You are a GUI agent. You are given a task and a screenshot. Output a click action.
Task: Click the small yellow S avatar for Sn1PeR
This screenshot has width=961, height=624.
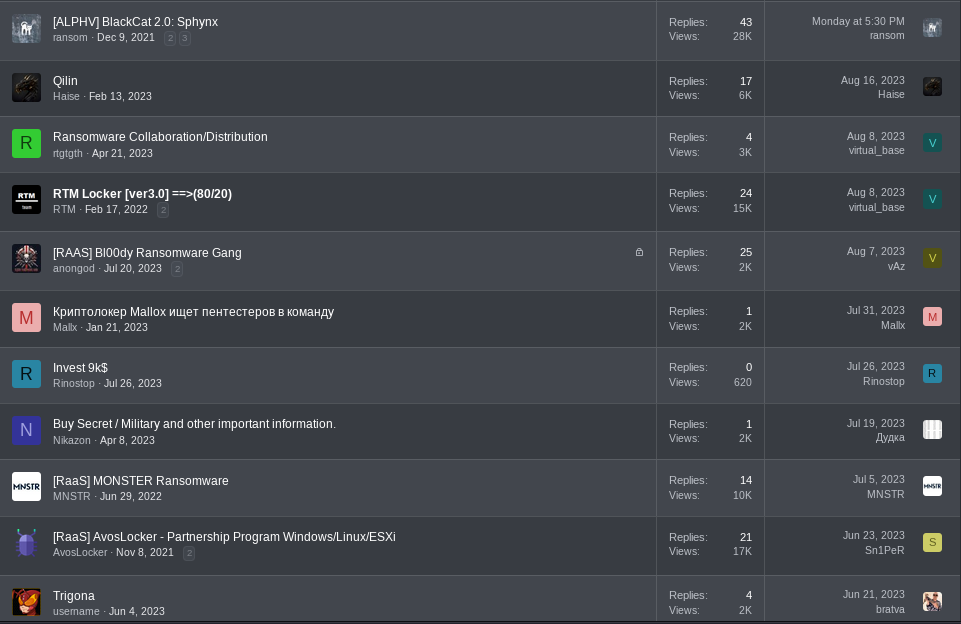[932, 542]
